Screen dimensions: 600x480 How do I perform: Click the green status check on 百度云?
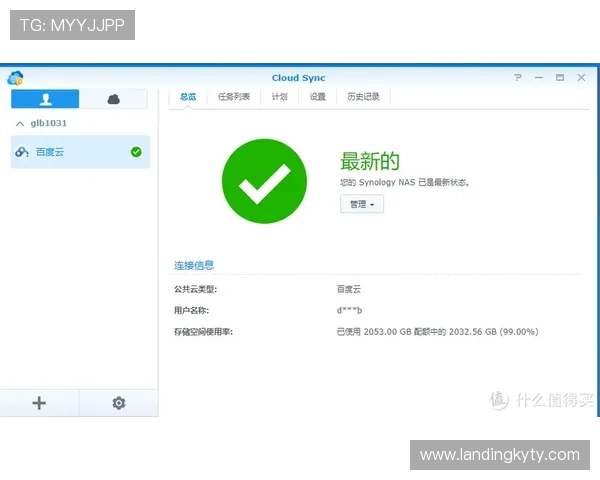(136, 152)
